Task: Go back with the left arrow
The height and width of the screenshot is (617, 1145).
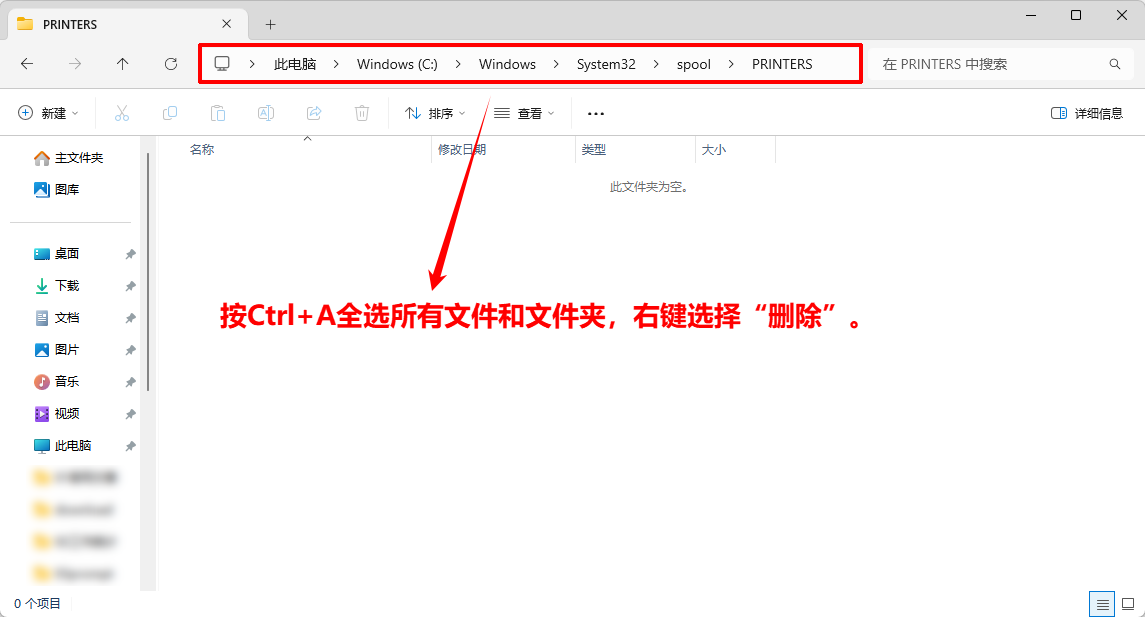Action: click(27, 64)
